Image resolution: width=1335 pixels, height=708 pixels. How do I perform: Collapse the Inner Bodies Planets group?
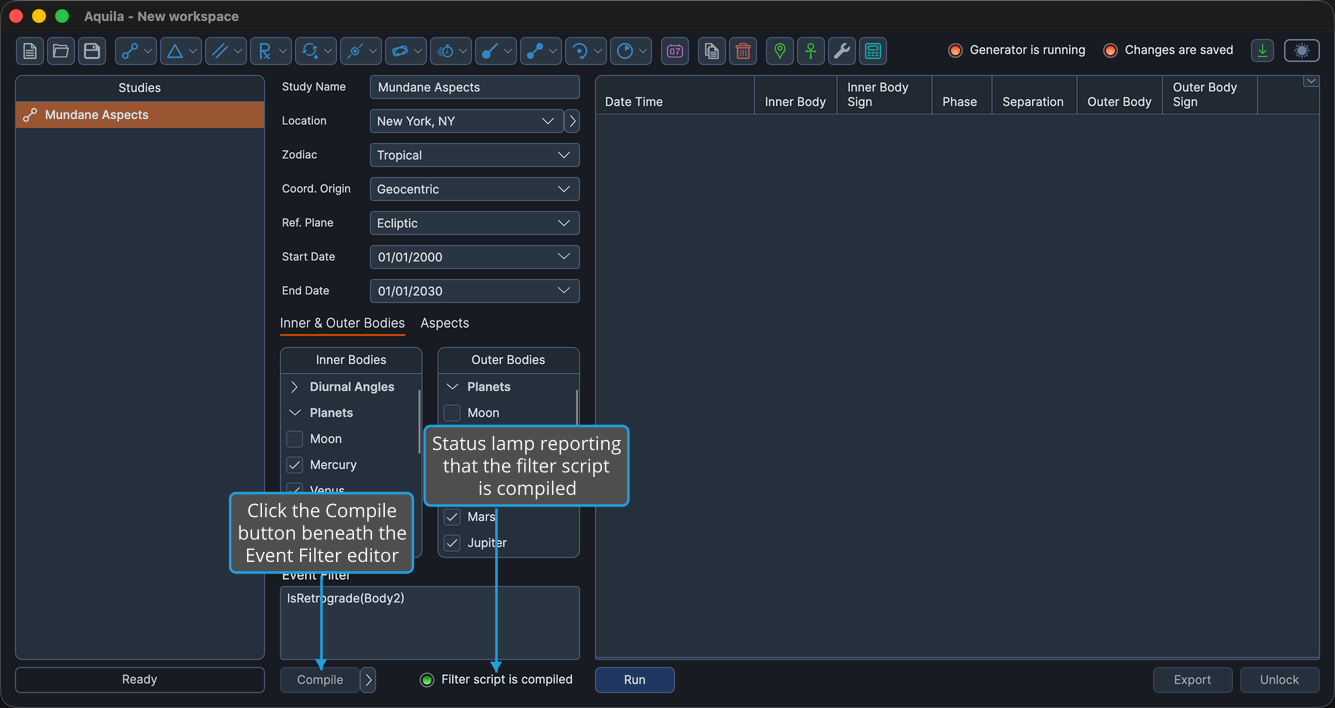pos(294,413)
